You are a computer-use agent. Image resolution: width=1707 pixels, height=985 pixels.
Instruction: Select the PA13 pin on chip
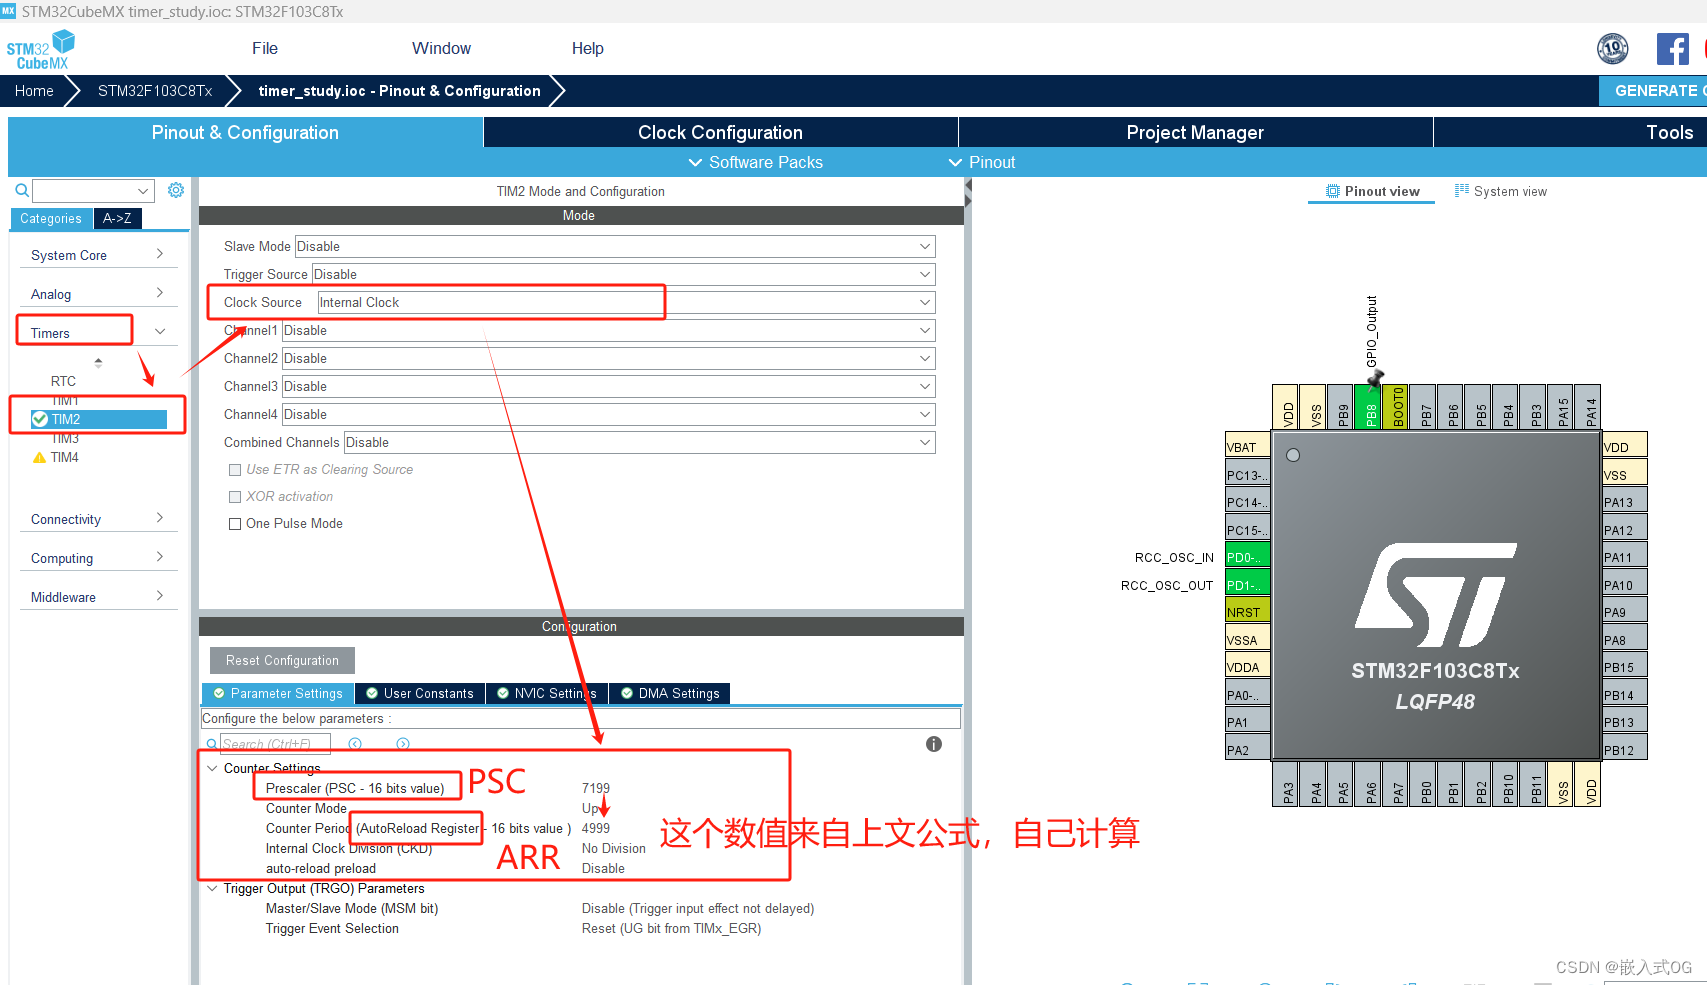click(x=1625, y=502)
